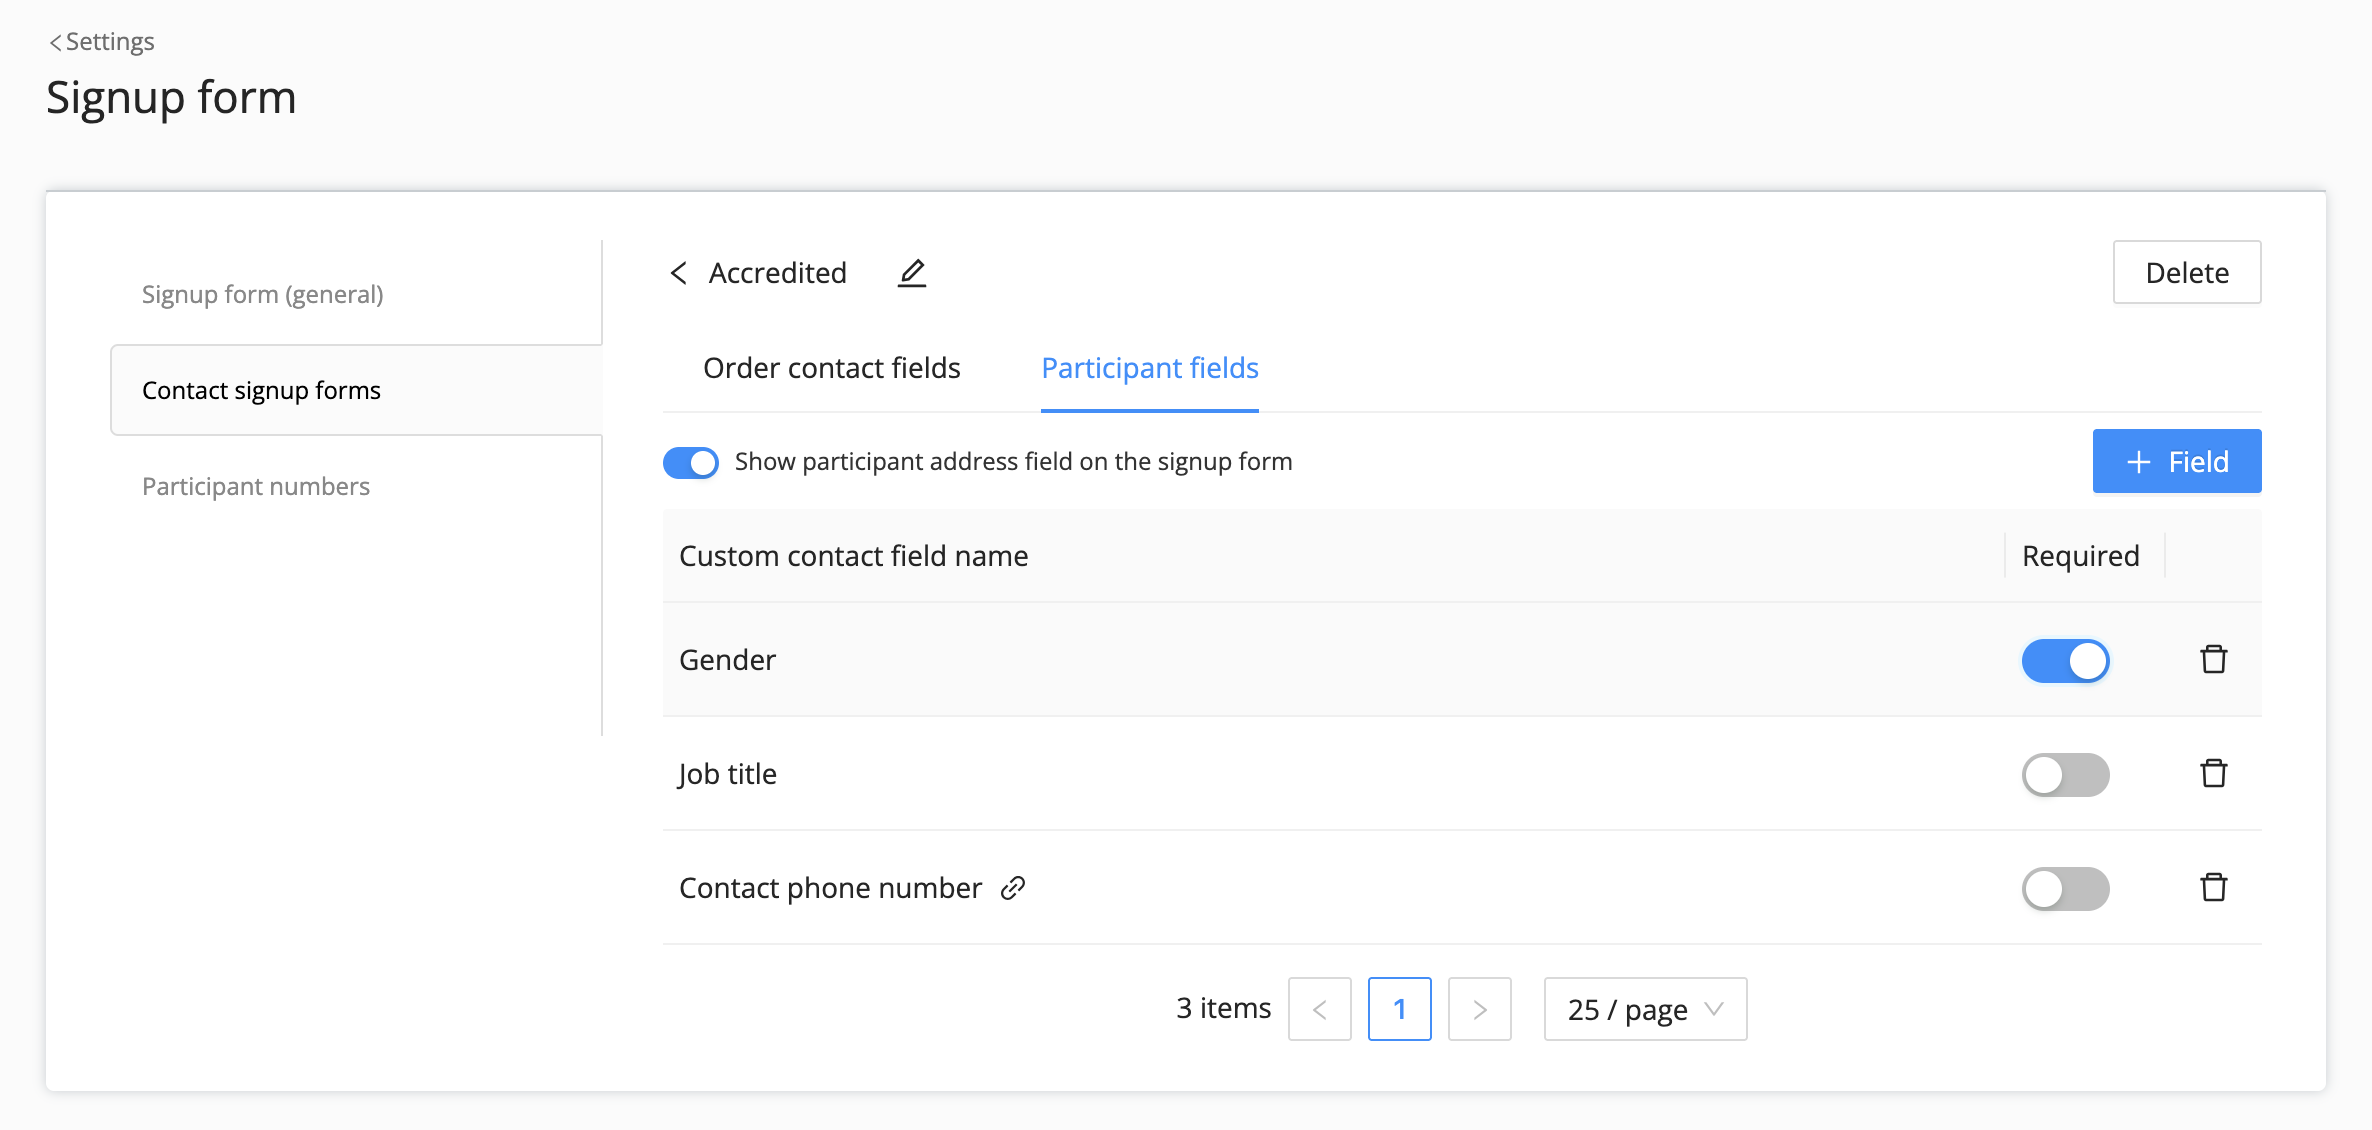Go to next page arrow in pagination

click(1479, 1009)
